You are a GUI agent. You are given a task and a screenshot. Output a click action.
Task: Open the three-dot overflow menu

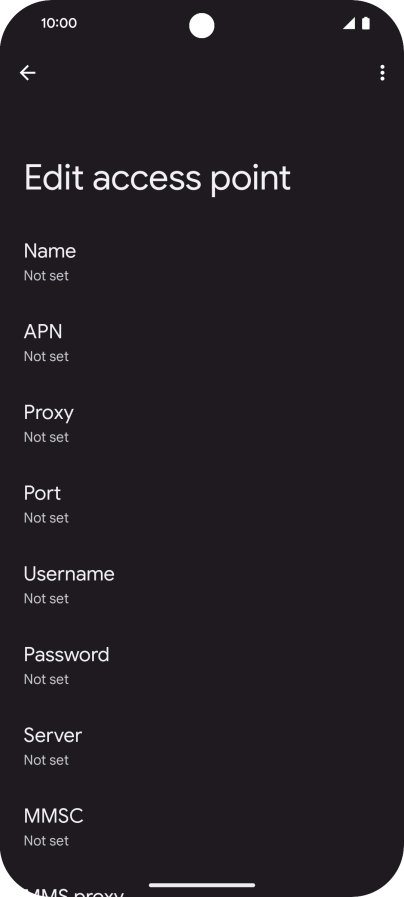(x=382, y=73)
